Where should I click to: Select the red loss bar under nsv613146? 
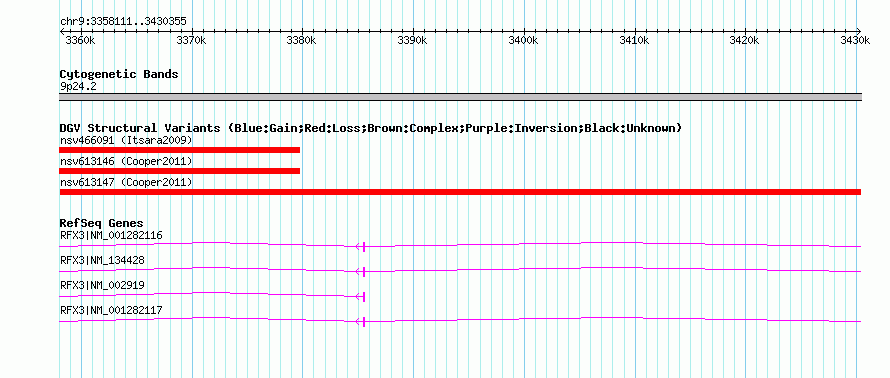click(x=179, y=171)
